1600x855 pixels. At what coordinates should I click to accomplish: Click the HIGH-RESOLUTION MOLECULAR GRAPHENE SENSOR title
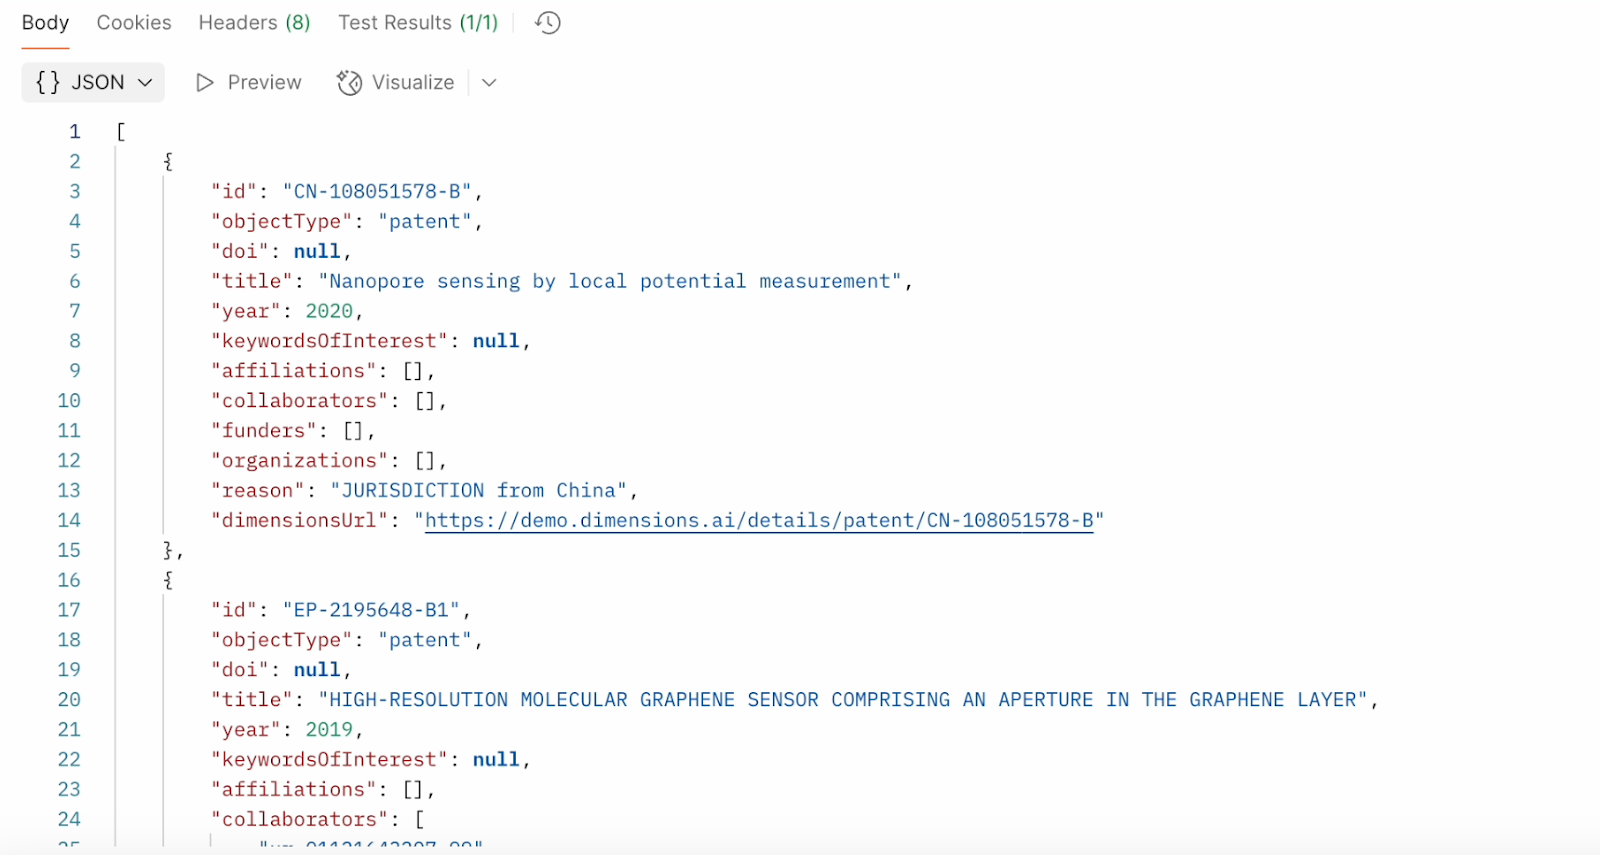click(x=842, y=700)
